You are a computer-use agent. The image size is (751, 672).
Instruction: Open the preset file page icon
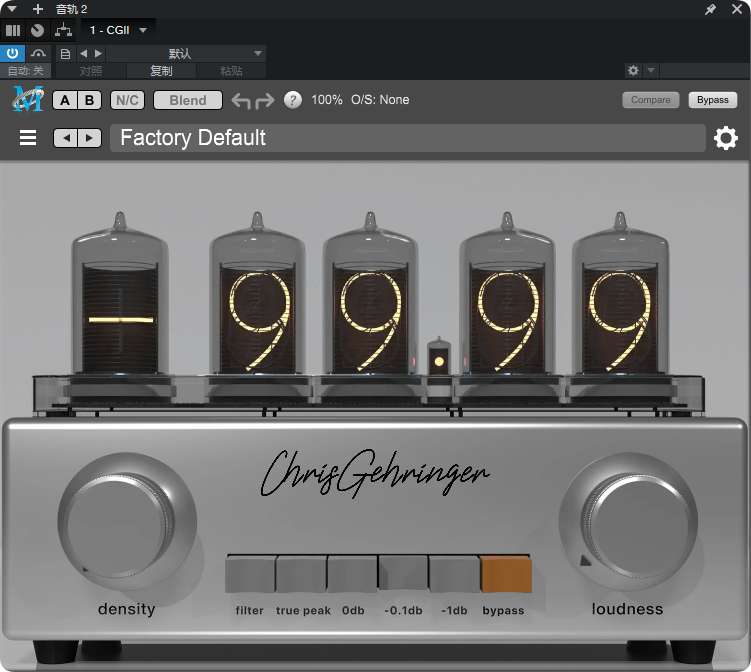pyautogui.click(x=65, y=54)
